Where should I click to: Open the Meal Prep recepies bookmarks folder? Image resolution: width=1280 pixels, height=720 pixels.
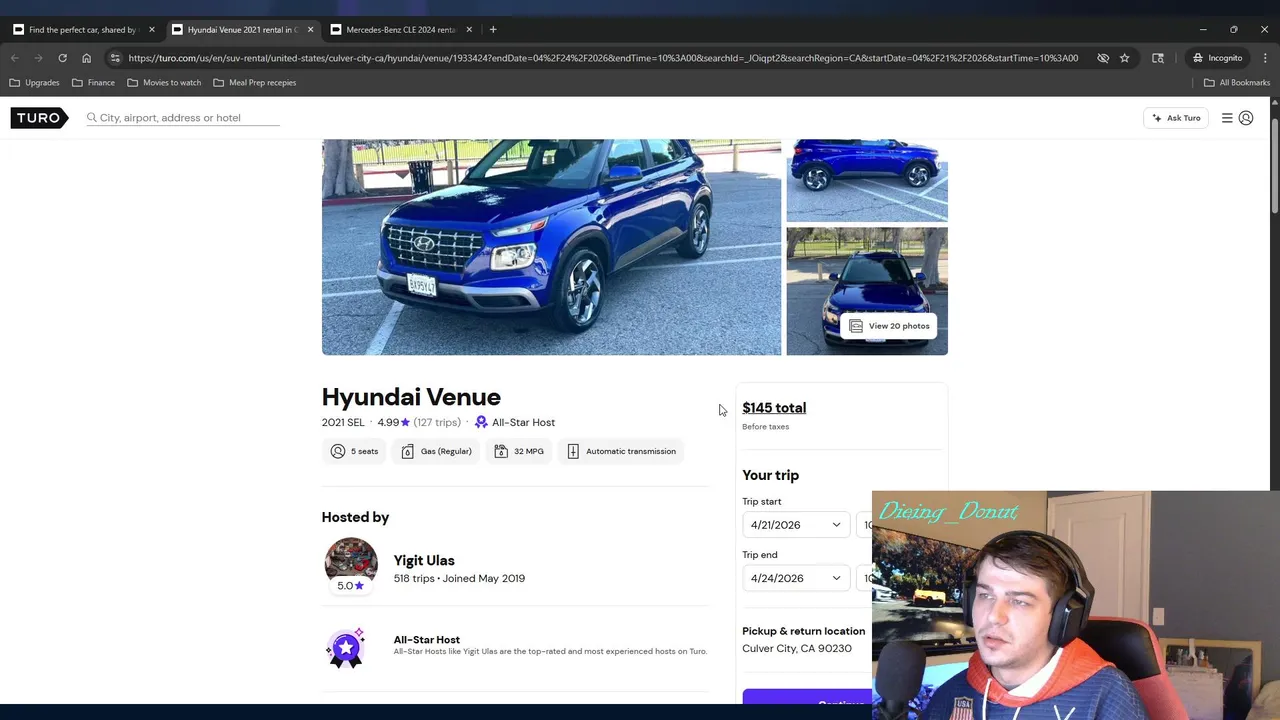point(255,83)
